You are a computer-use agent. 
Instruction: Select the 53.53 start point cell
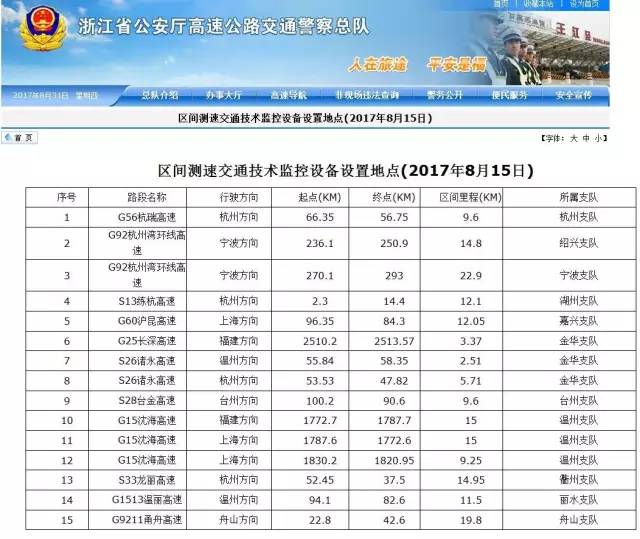coord(310,381)
